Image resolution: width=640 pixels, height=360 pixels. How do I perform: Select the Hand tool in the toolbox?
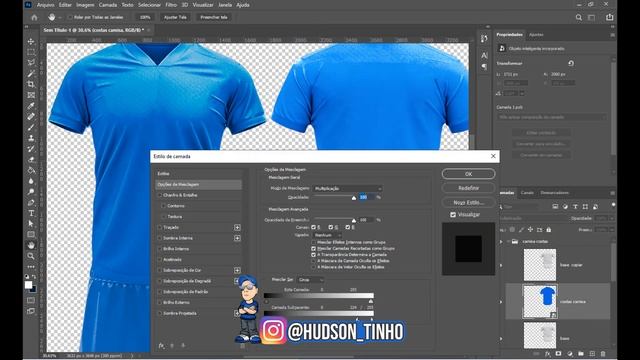coord(31,245)
